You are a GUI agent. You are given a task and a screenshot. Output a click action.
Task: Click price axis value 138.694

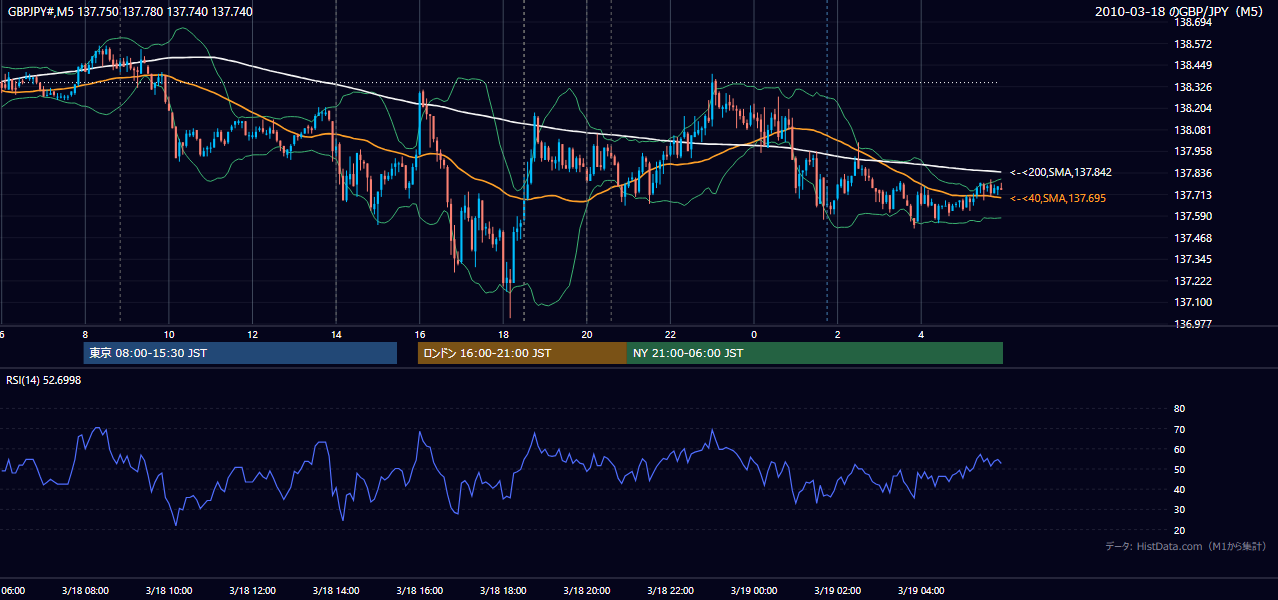(1193, 22)
